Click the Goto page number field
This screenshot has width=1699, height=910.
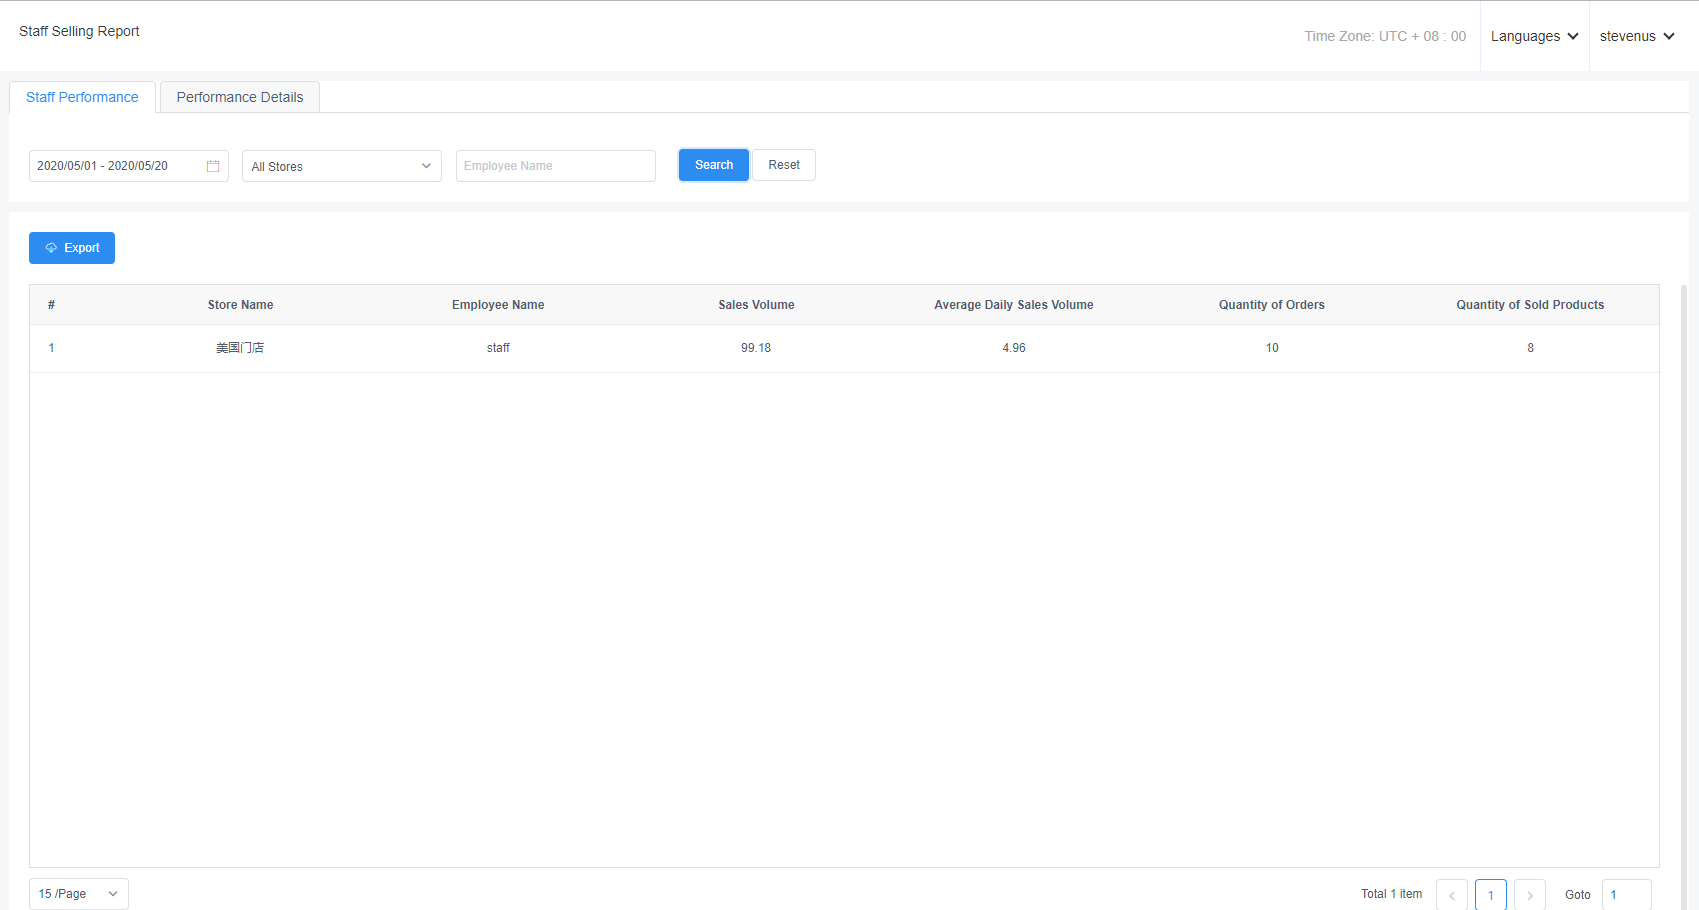pos(1626,895)
